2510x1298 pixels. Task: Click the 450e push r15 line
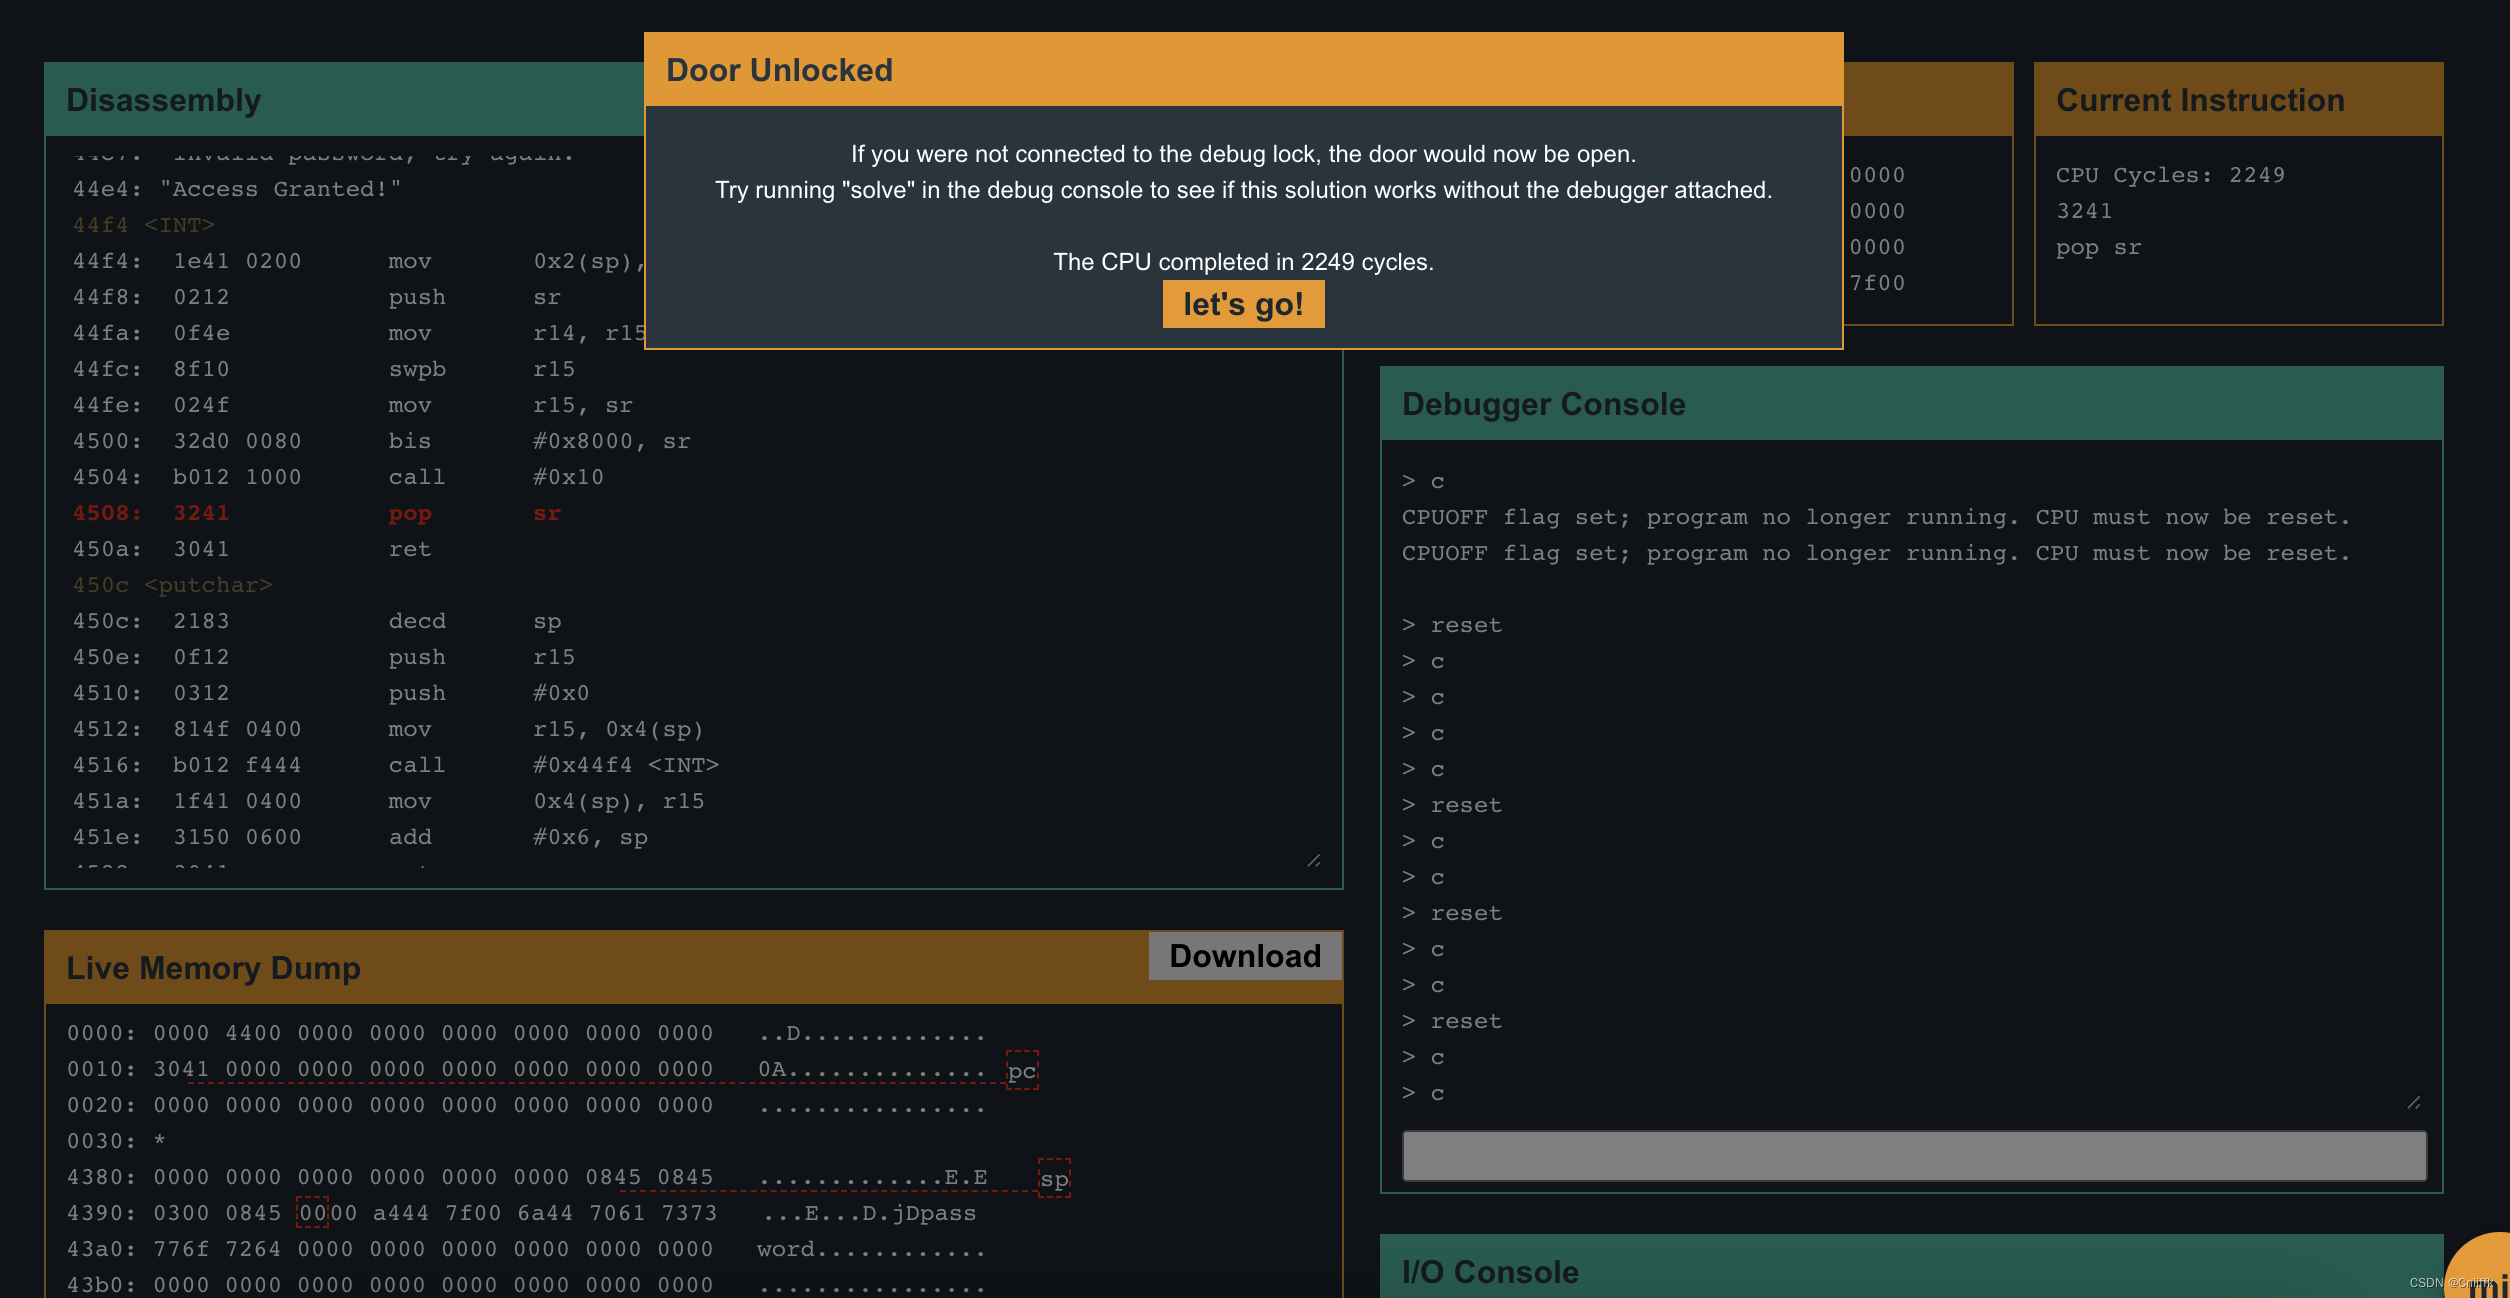[x=324, y=657]
